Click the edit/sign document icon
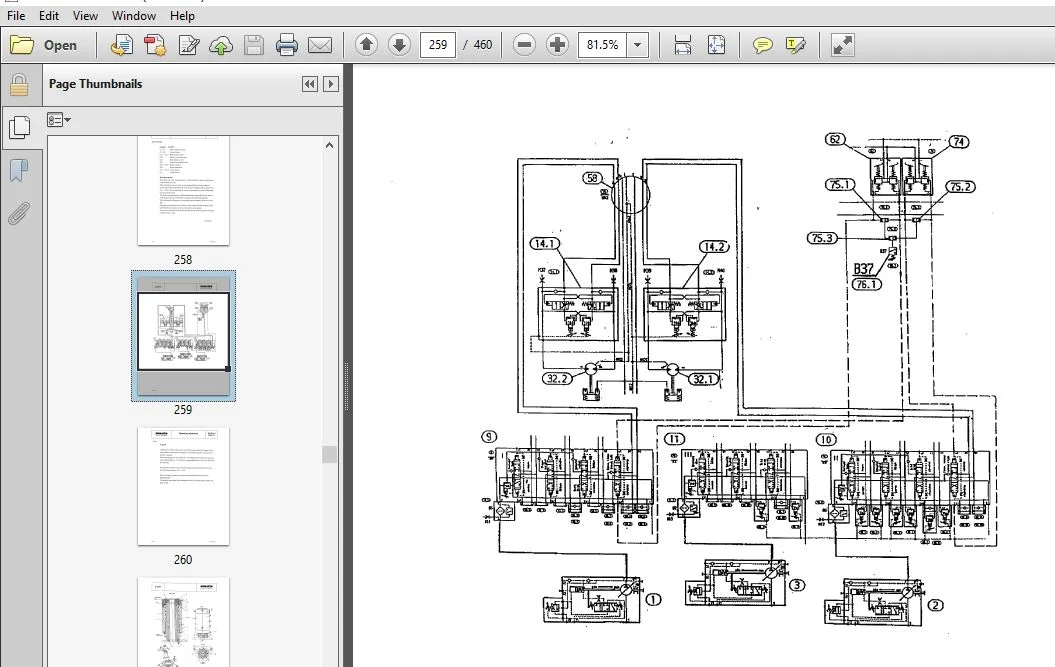The image size is (1055, 667). [188, 45]
